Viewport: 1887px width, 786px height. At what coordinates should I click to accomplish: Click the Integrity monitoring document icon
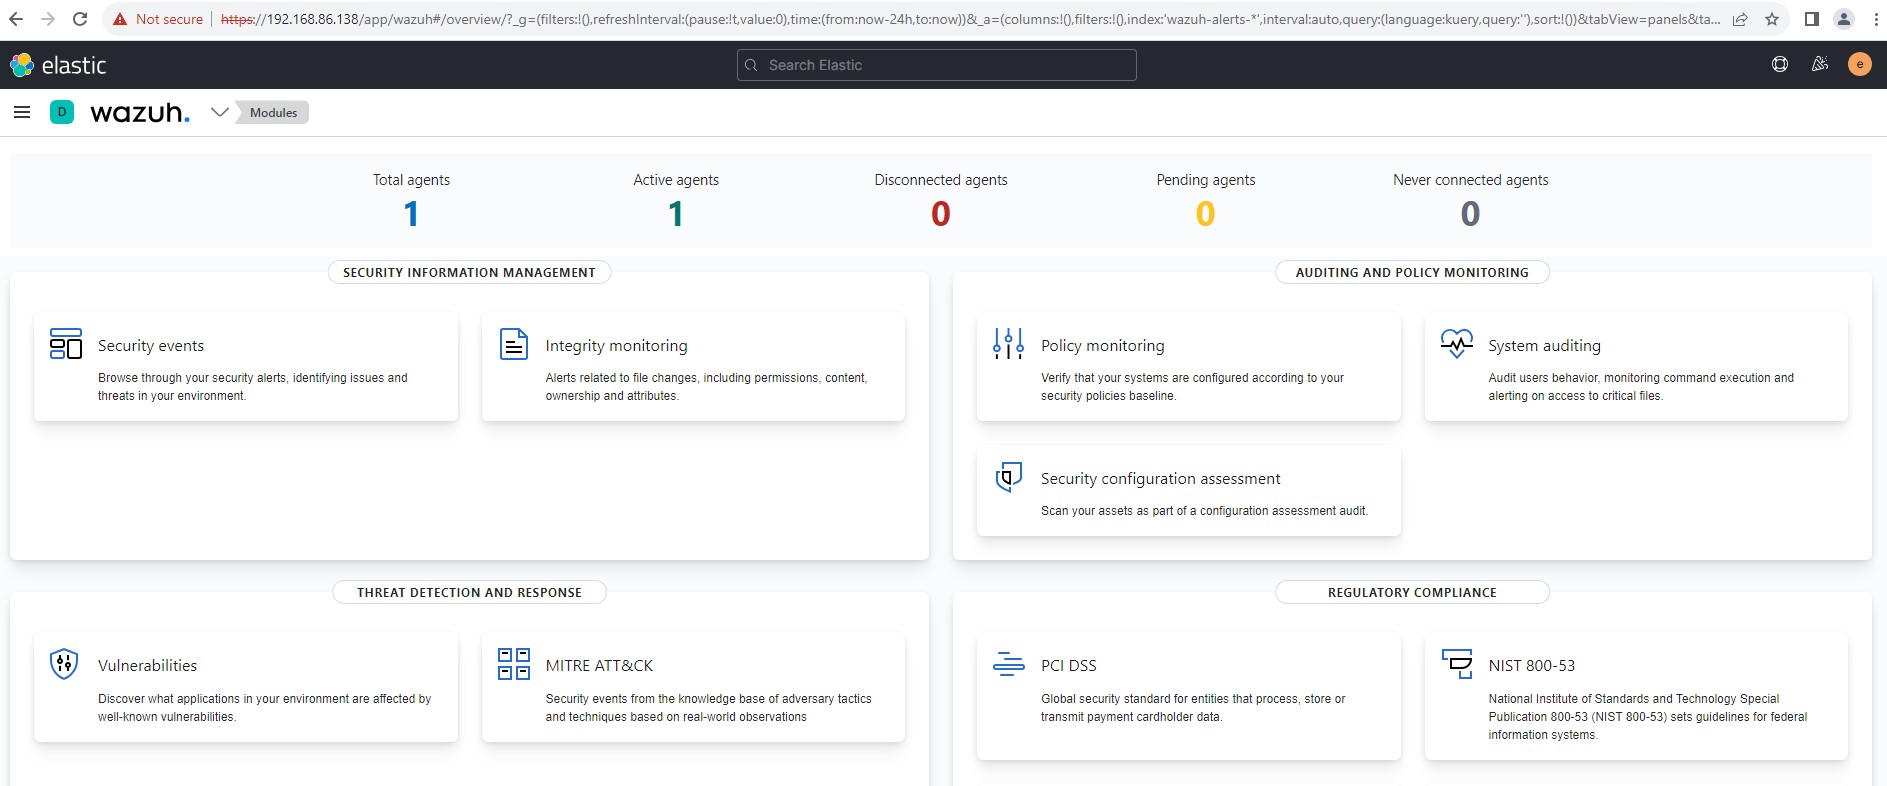(514, 344)
